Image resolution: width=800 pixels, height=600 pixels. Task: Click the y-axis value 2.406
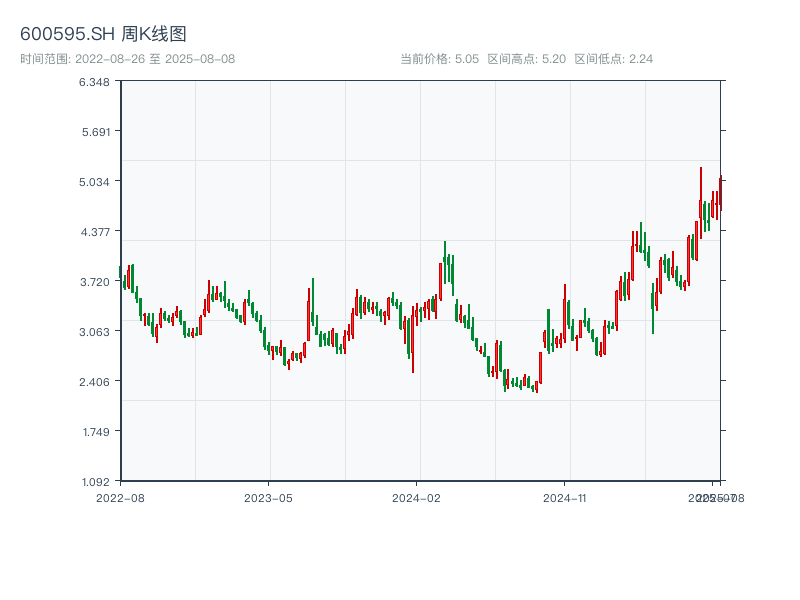(x=94, y=382)
